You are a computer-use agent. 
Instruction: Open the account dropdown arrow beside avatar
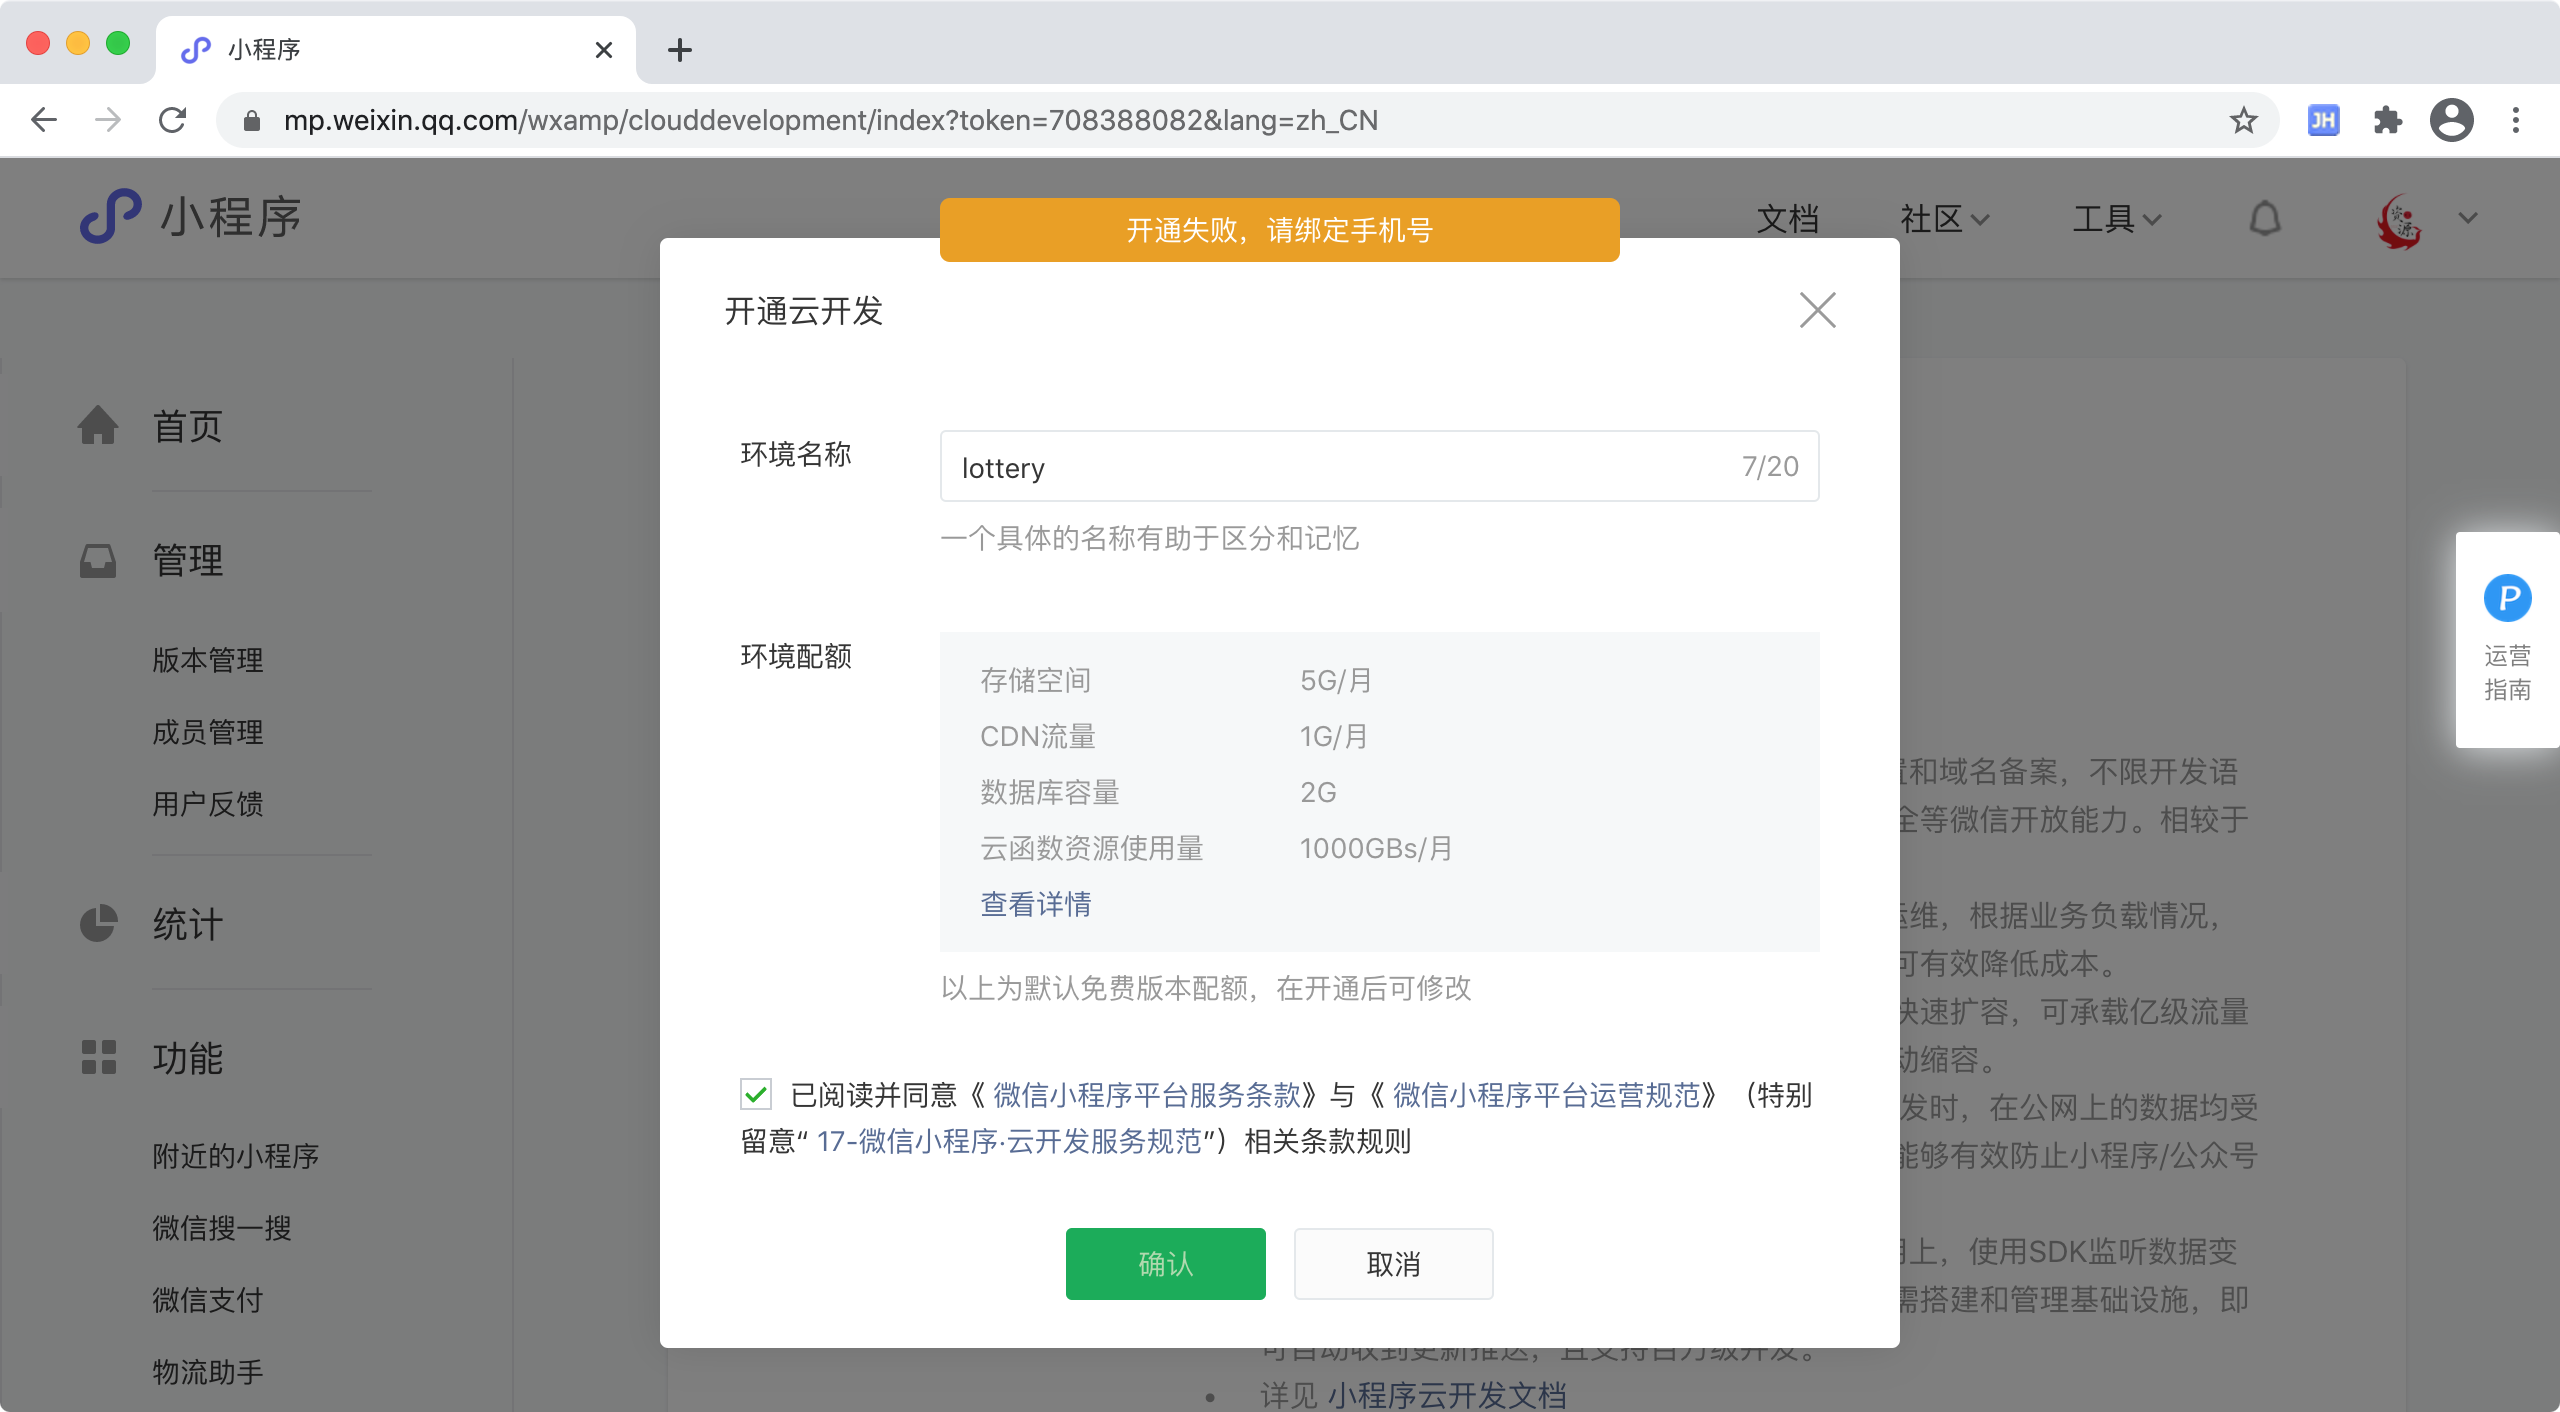(2468, 218)
